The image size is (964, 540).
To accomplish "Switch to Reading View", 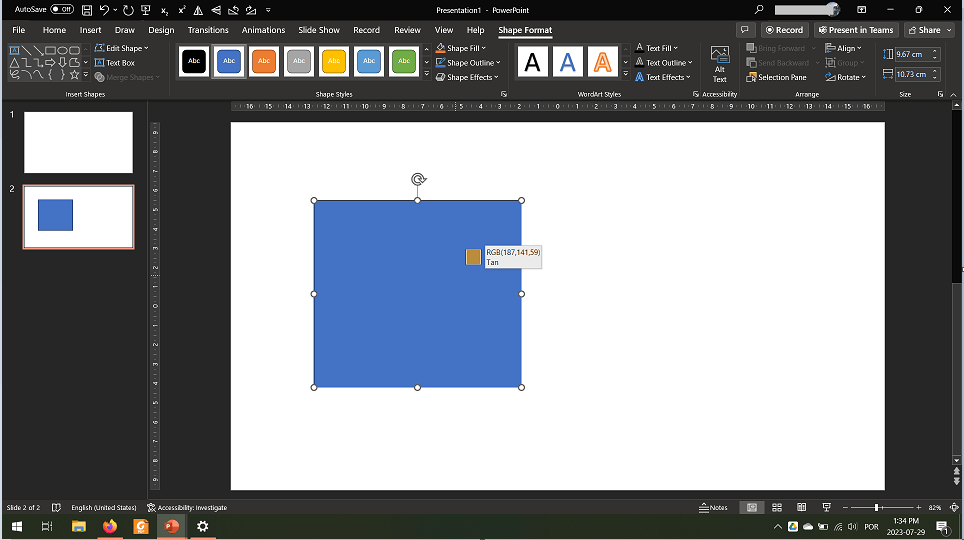I will click(x=802, y=507).
